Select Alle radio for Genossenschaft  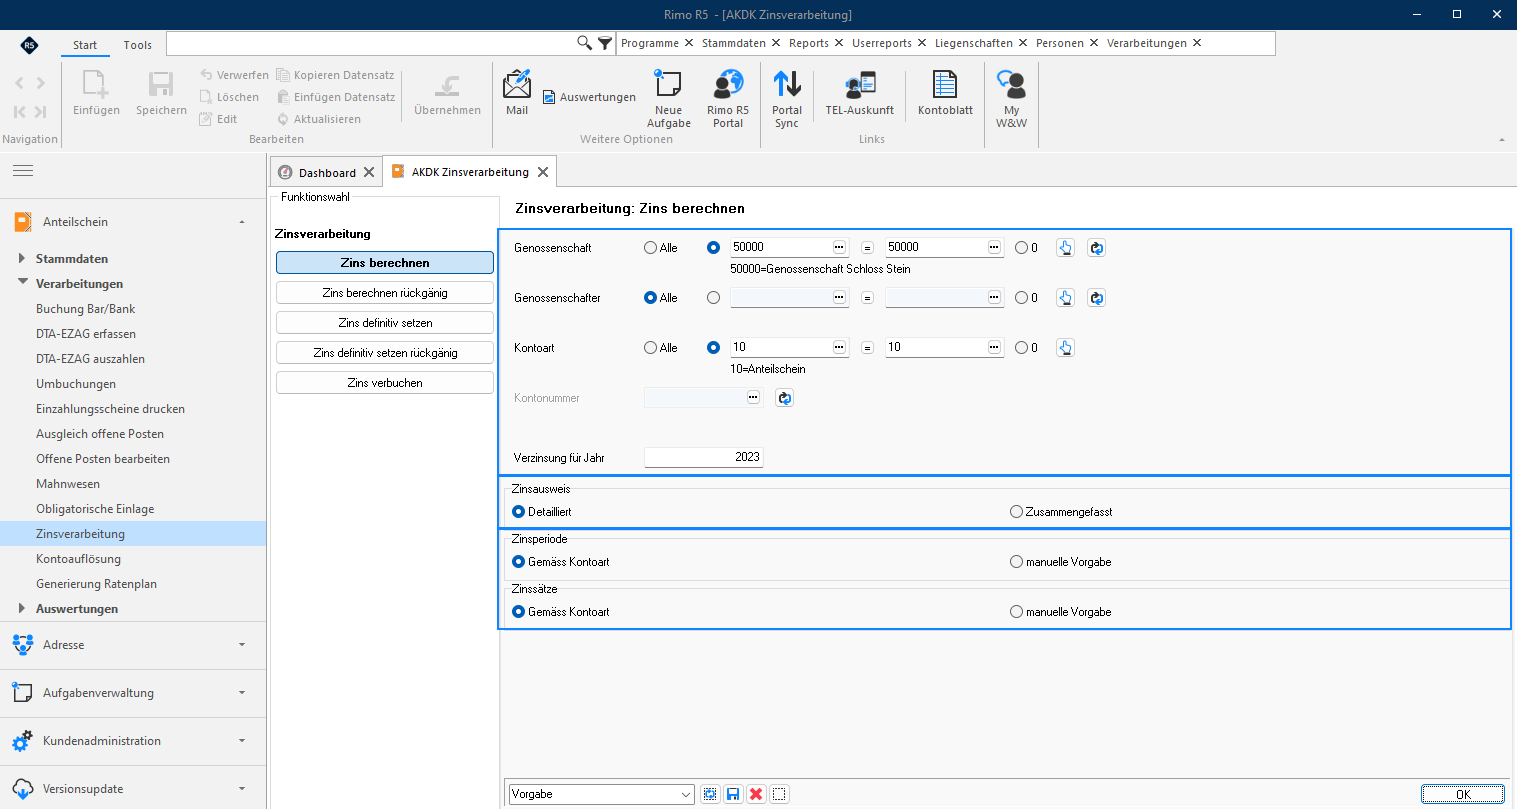pos(650,248)
